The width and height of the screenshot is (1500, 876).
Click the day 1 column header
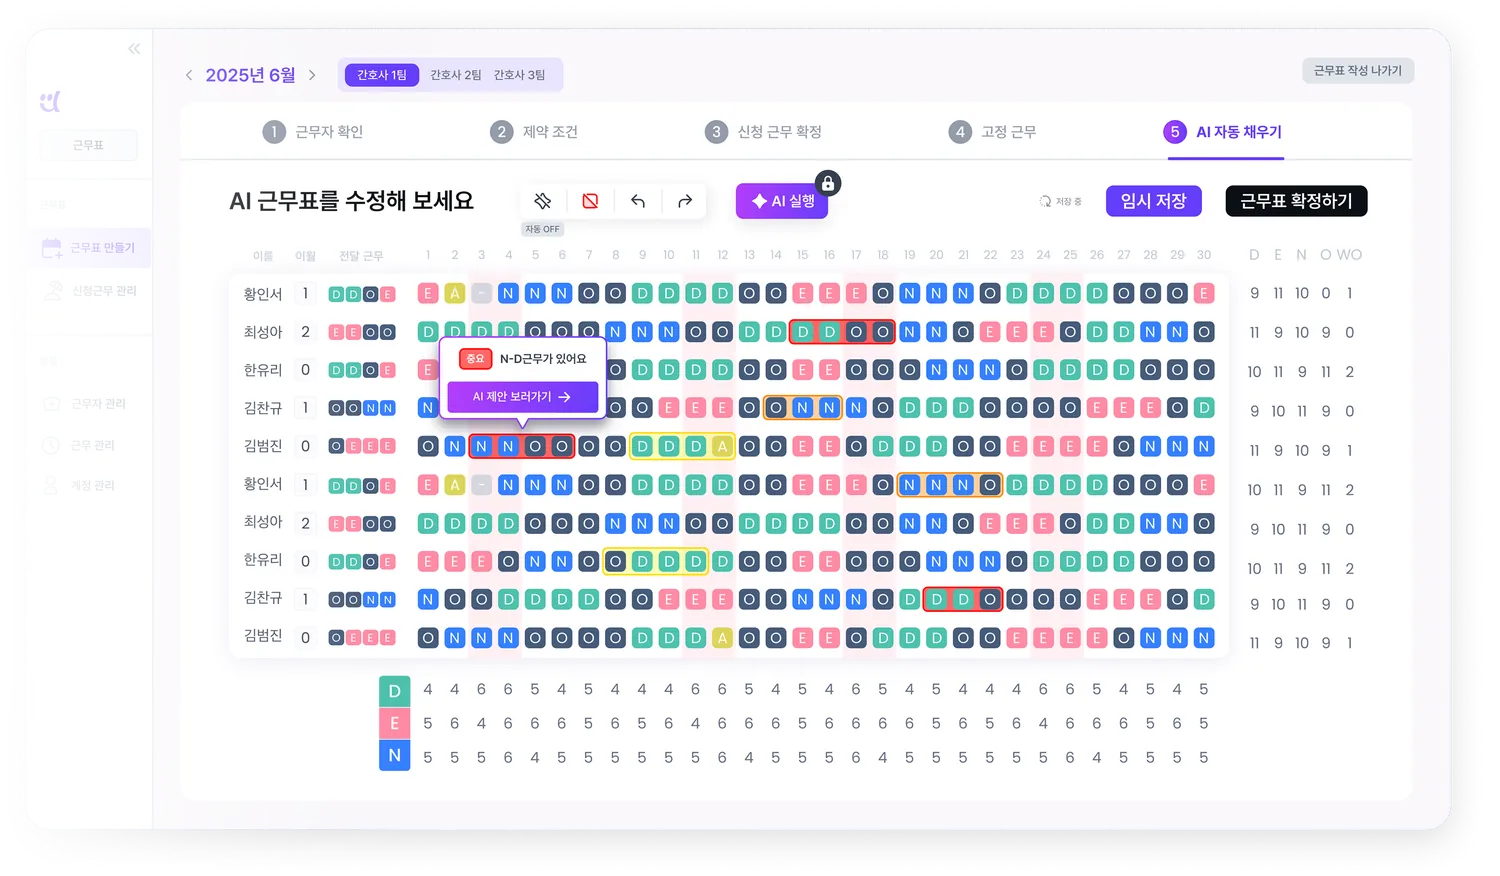(x=428, y=255)
